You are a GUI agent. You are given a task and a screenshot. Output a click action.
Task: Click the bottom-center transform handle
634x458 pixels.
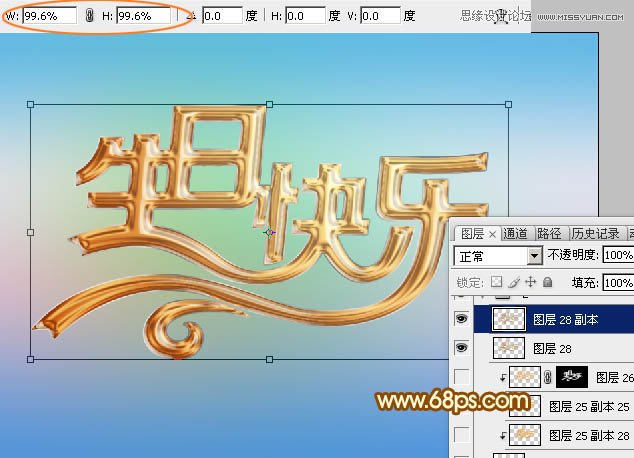[x=270, y=359]
